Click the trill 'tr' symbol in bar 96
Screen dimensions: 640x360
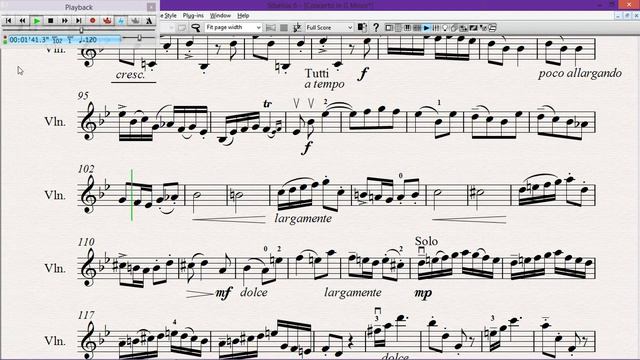tap(267, 104)
